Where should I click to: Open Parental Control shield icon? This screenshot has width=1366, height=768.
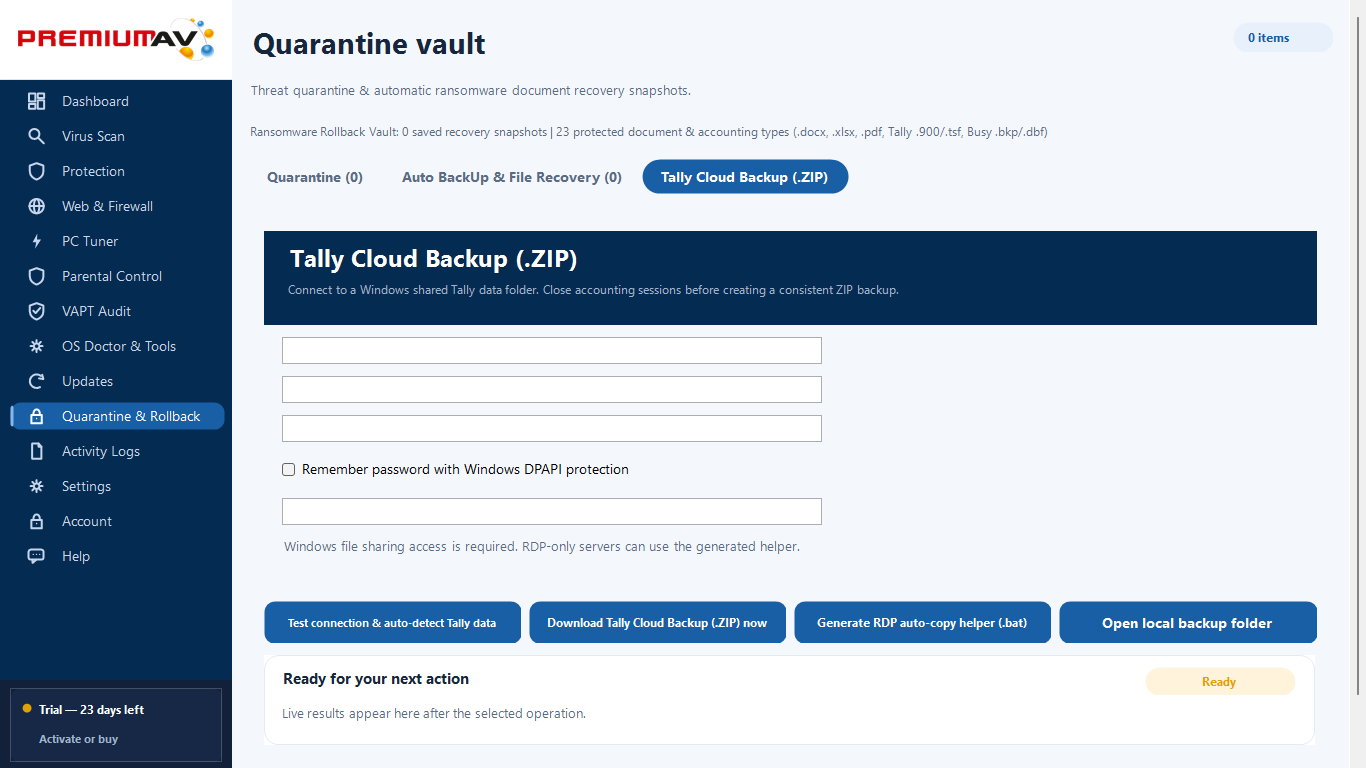point(37,276)
